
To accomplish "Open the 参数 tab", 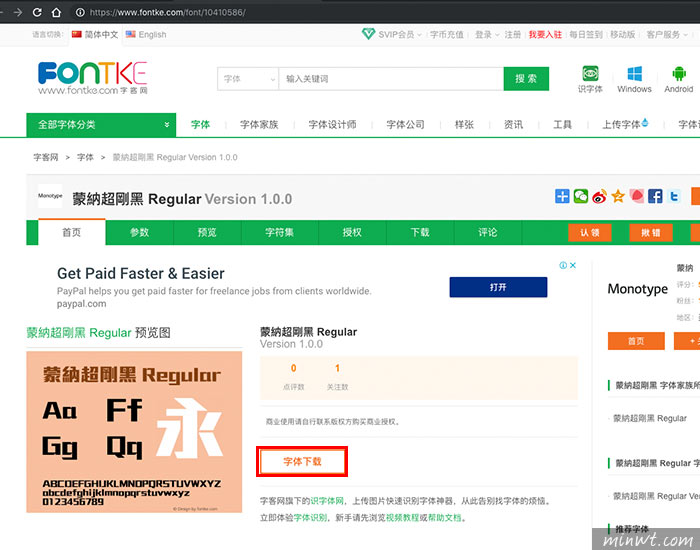I will (139, 232).
